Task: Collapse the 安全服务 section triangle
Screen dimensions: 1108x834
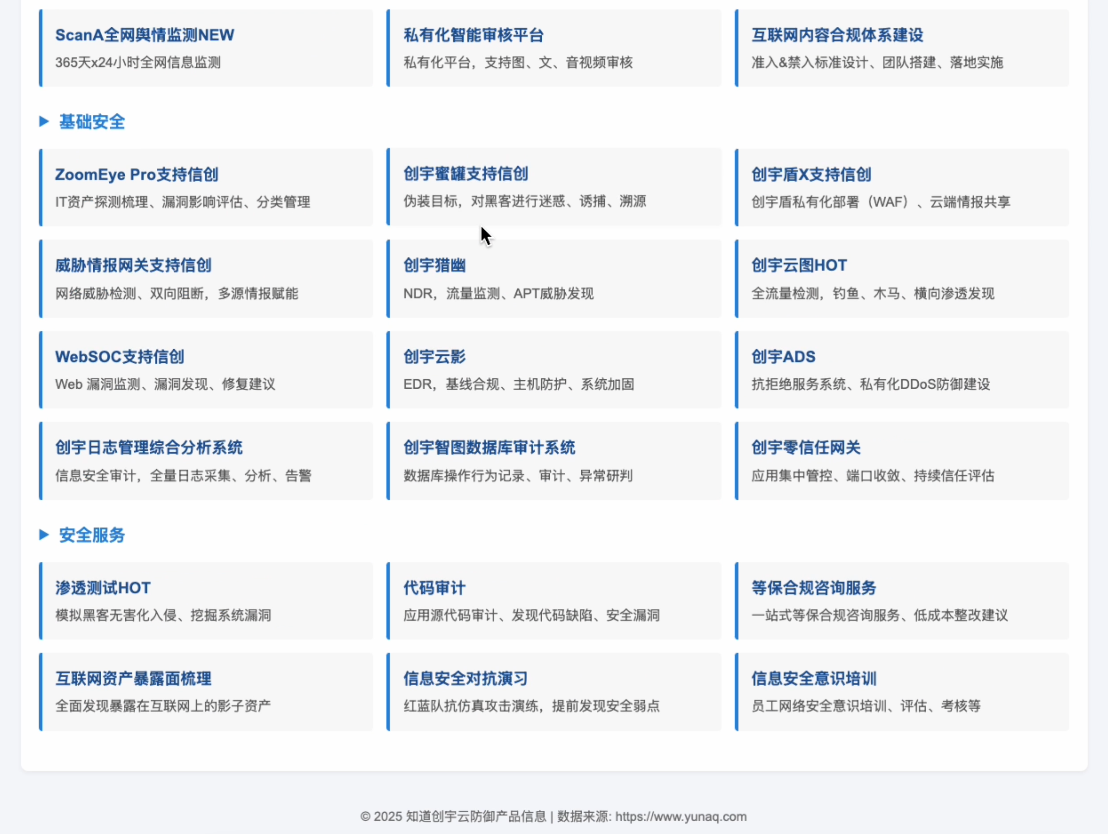Action: [x=44, y=535]
